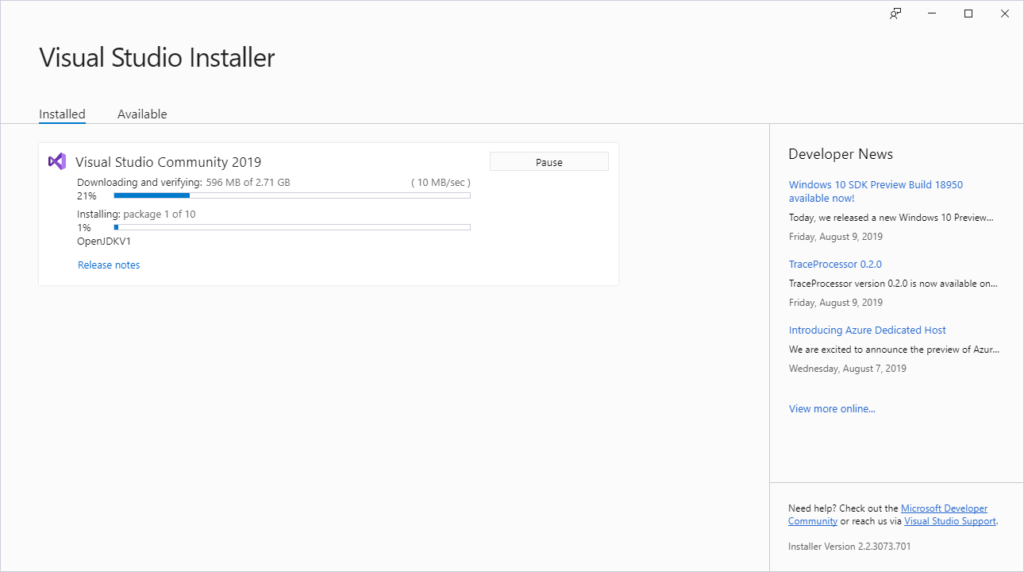Open the TraceProcessor 0.2.0 news link
This screenshot has height=572, width=1024.
pyautogui.click(x=835, y=264)
